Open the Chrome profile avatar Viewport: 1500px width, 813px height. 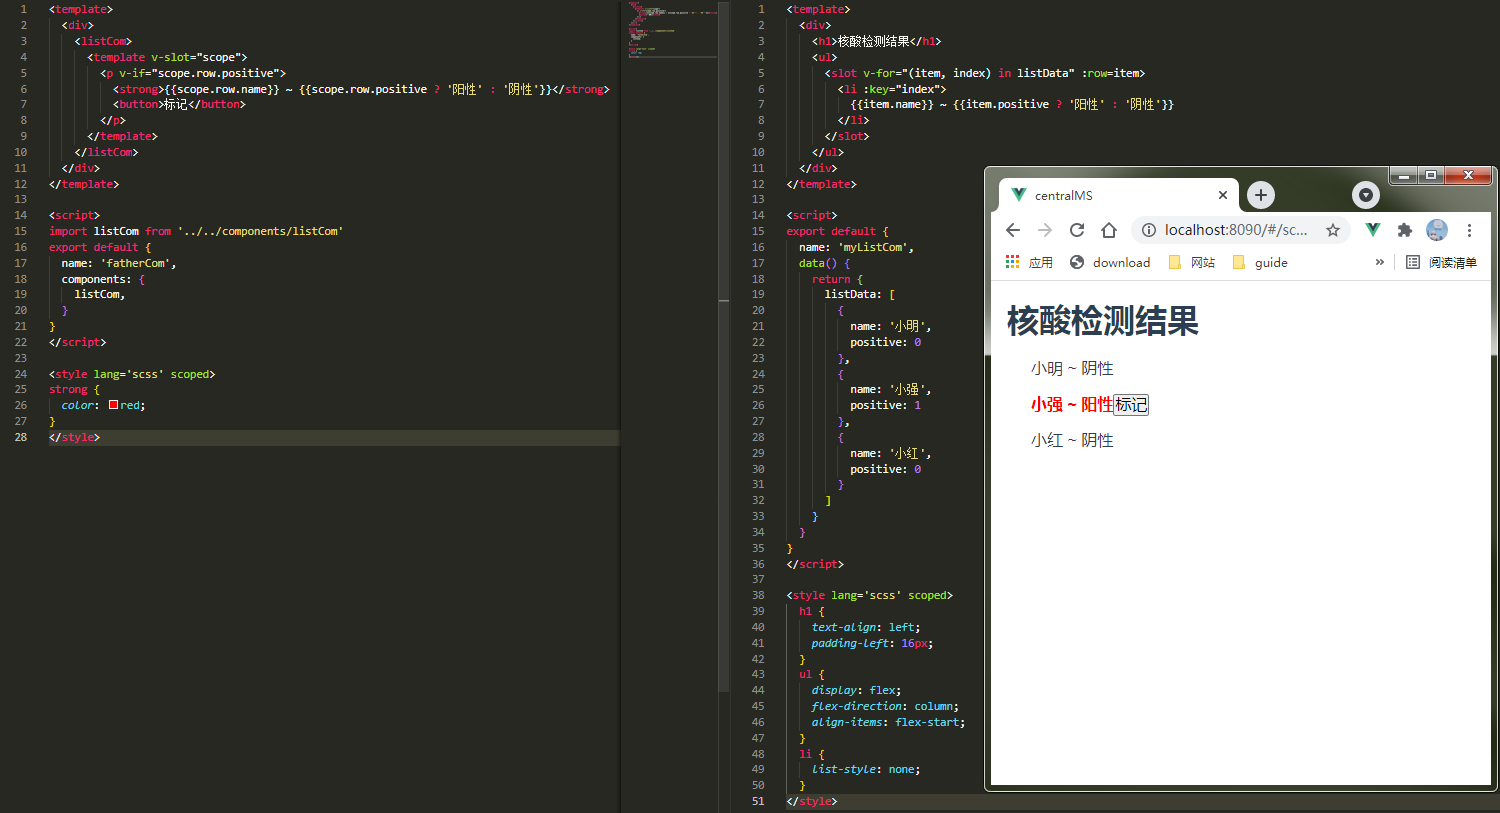[x=1437, y=230]
